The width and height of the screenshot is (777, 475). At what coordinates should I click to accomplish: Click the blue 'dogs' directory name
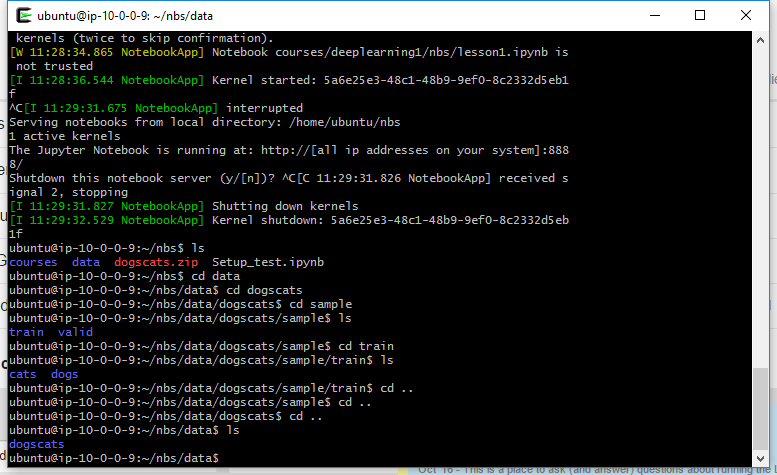point(64,374)
